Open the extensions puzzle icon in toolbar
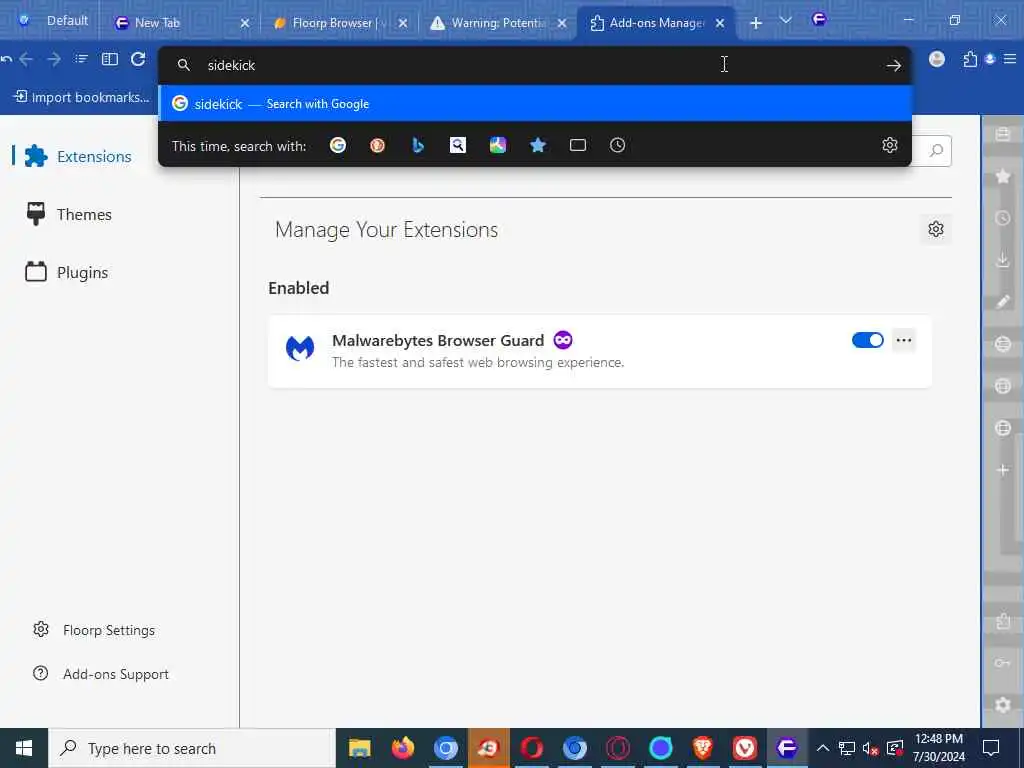The image size is (1024, 768). (x=970, y=59)
